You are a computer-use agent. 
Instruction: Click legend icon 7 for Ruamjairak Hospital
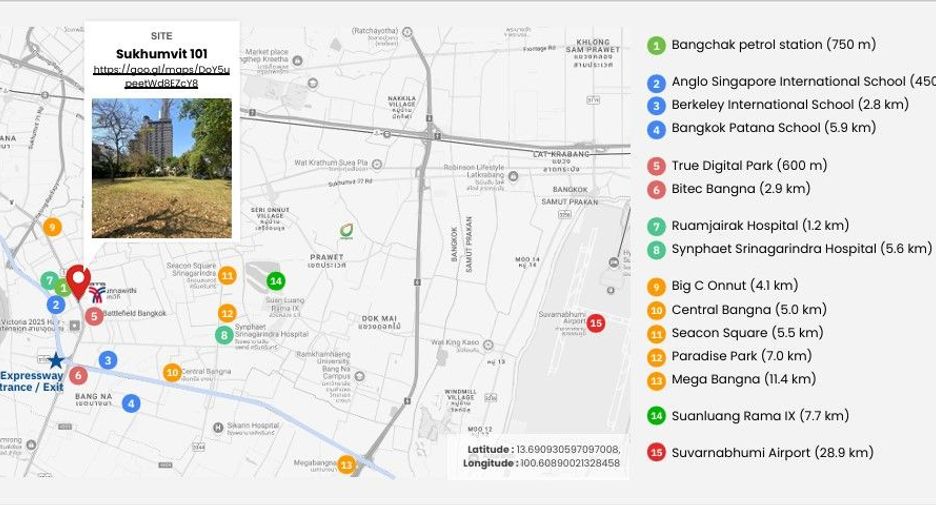click(x=656, y=226)
